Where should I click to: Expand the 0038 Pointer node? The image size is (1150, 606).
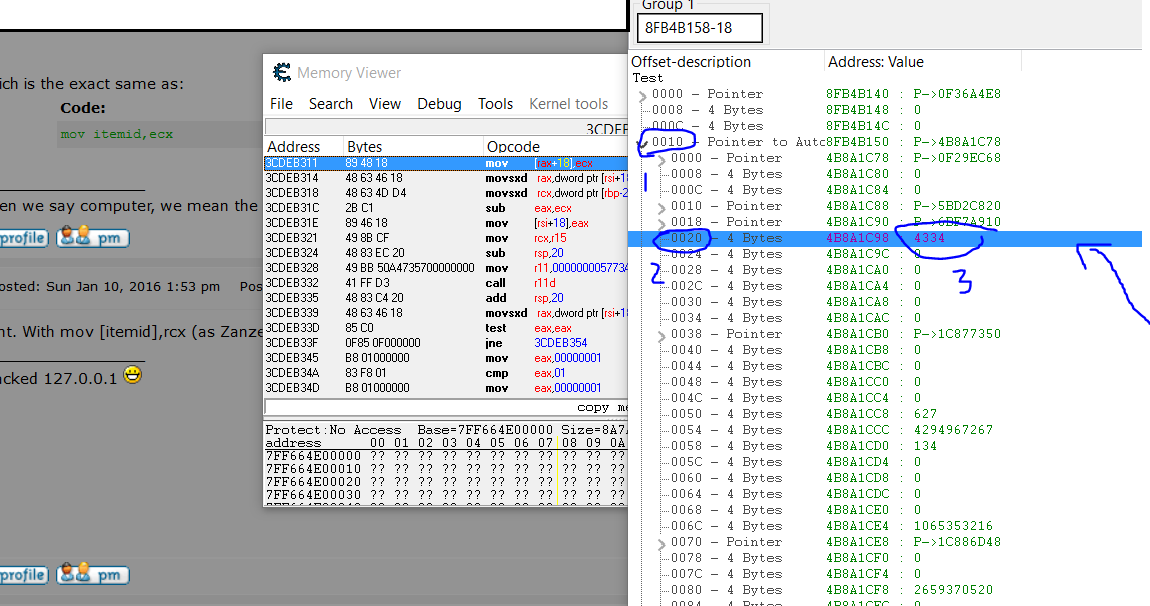click(662, 335)
